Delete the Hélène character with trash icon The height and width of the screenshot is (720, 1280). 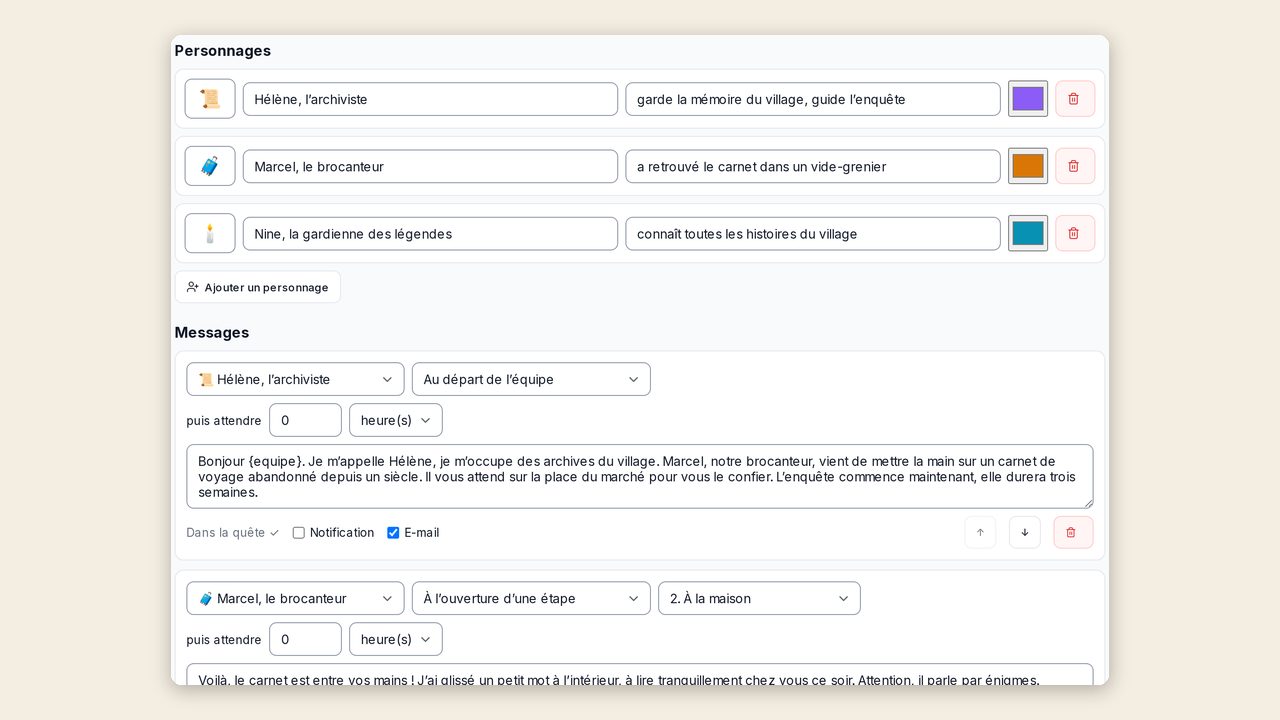1074,99
